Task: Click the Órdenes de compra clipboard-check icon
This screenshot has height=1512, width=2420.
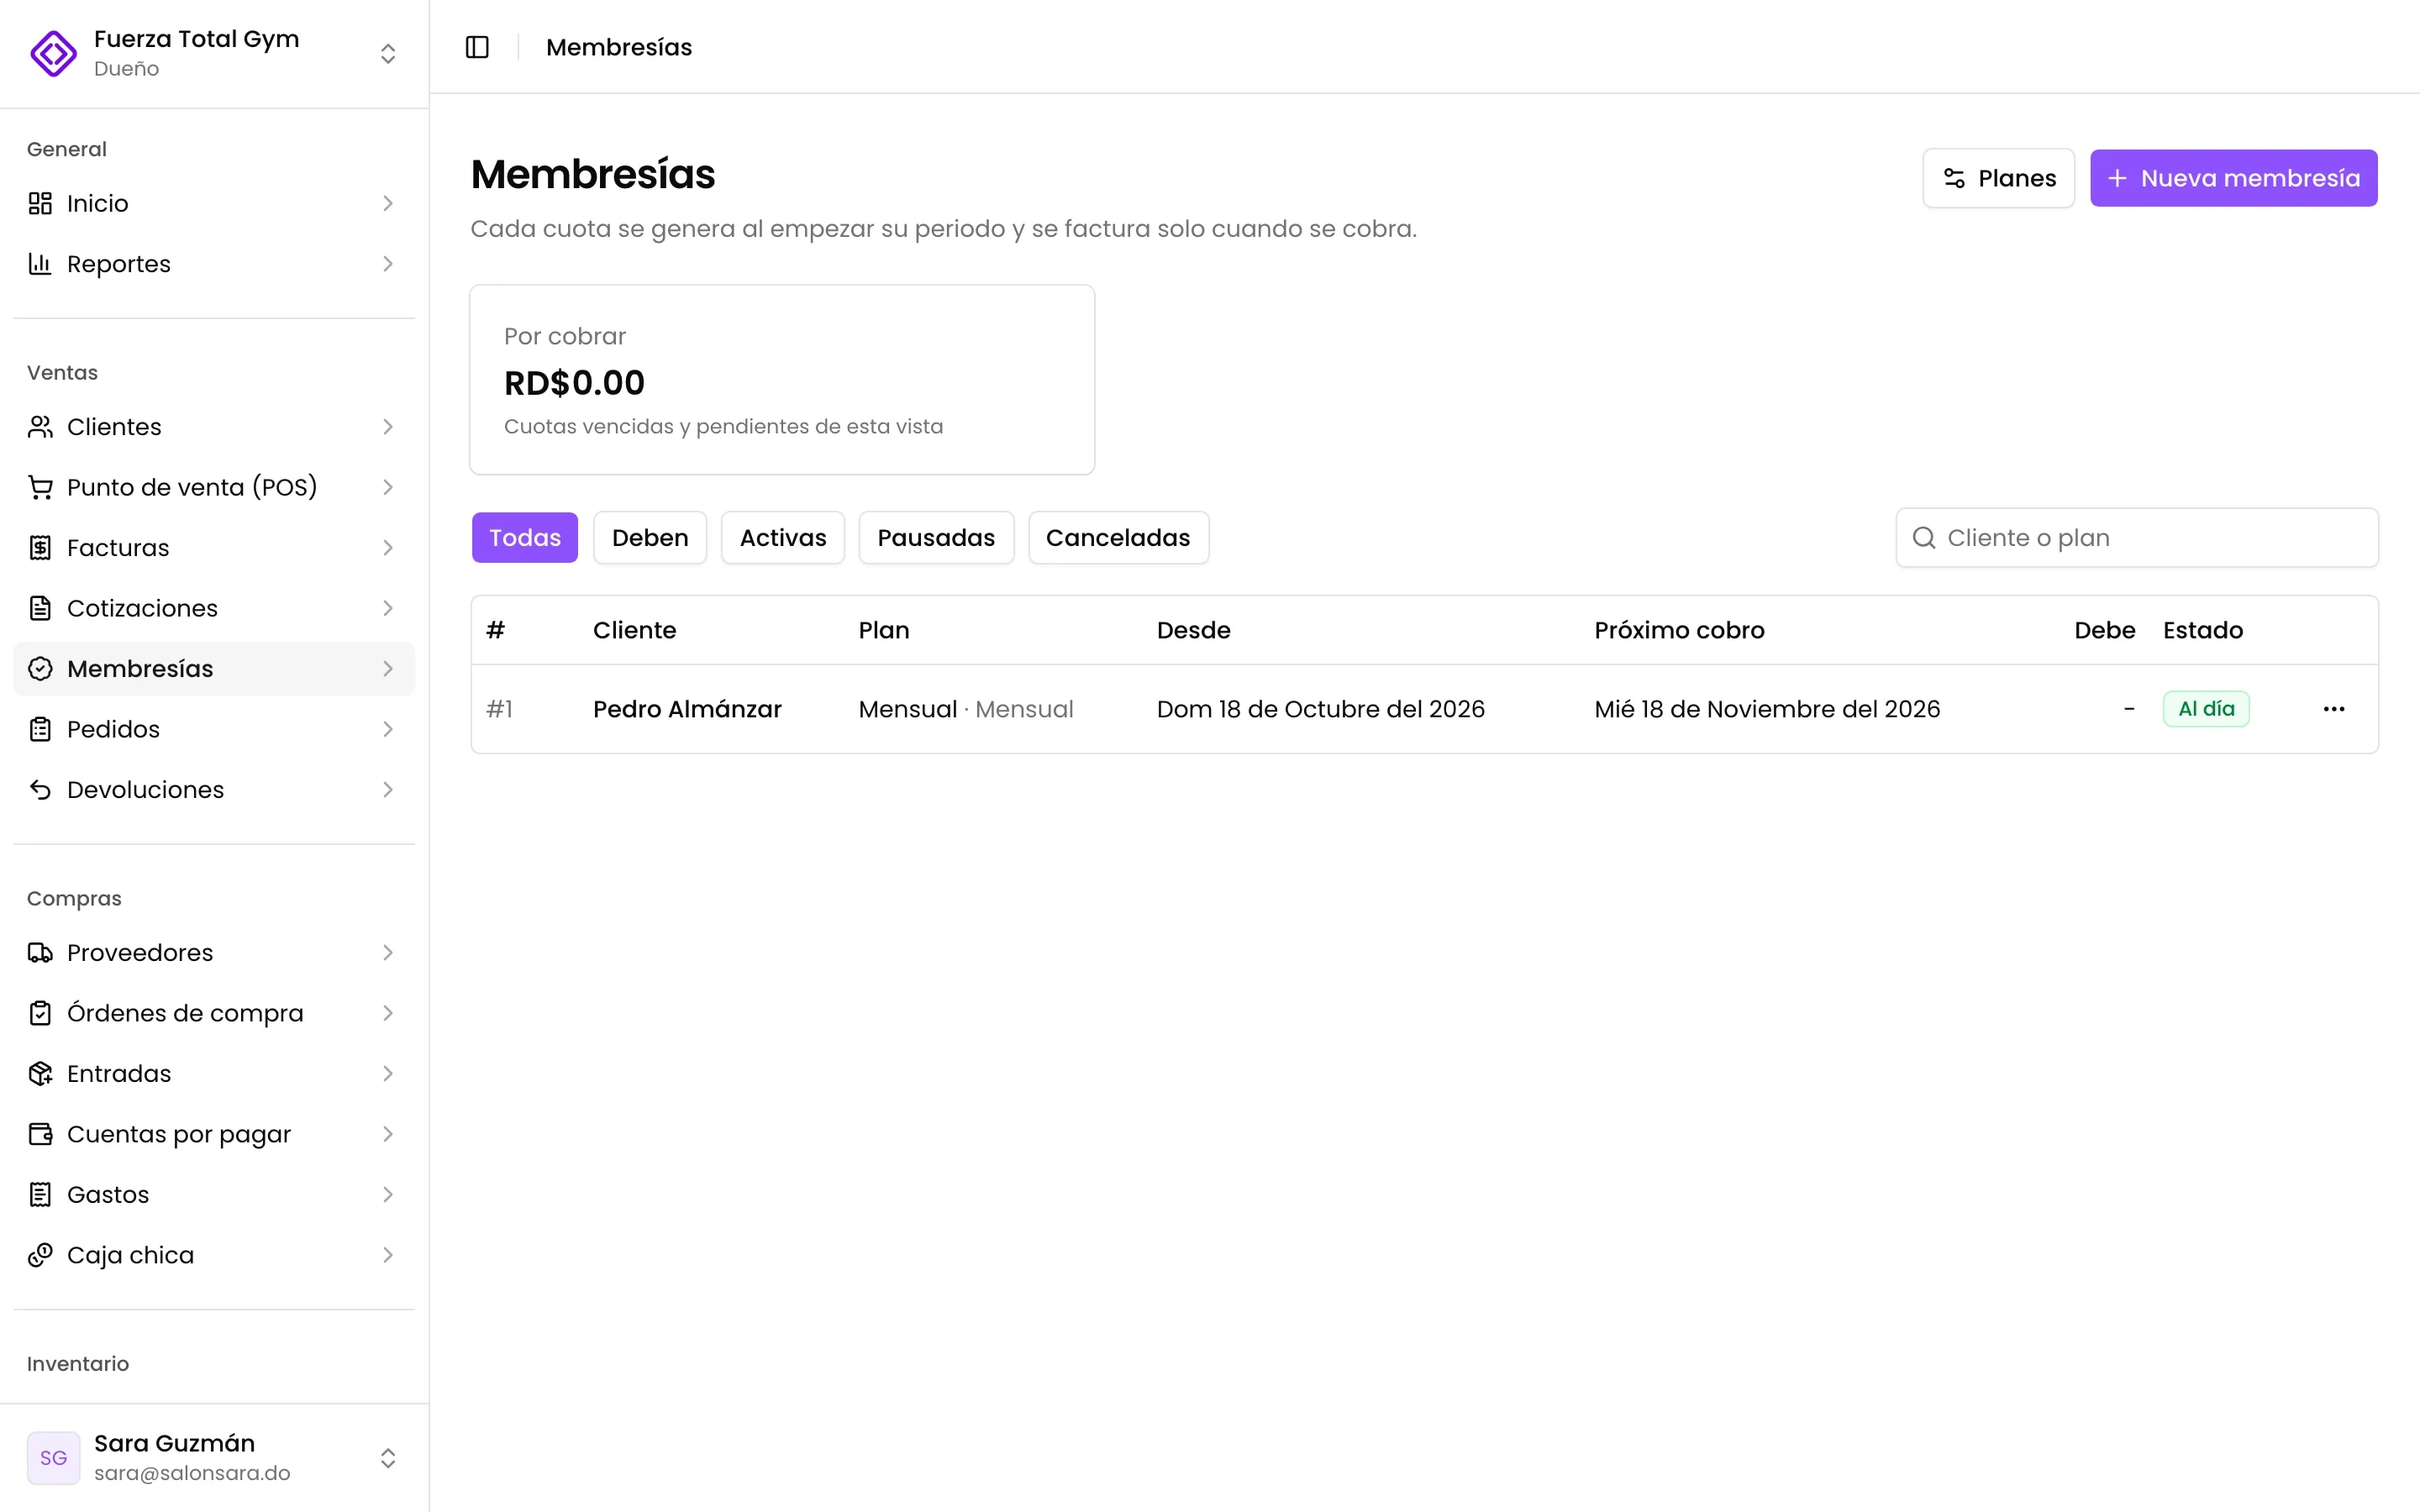Action: (x=40, y=1013)
